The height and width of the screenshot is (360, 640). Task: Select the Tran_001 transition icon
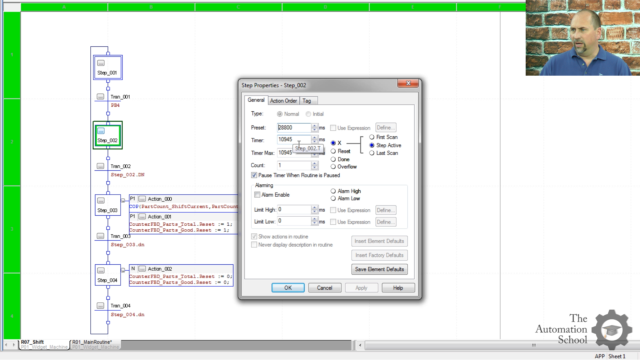(x=100, y=97)
